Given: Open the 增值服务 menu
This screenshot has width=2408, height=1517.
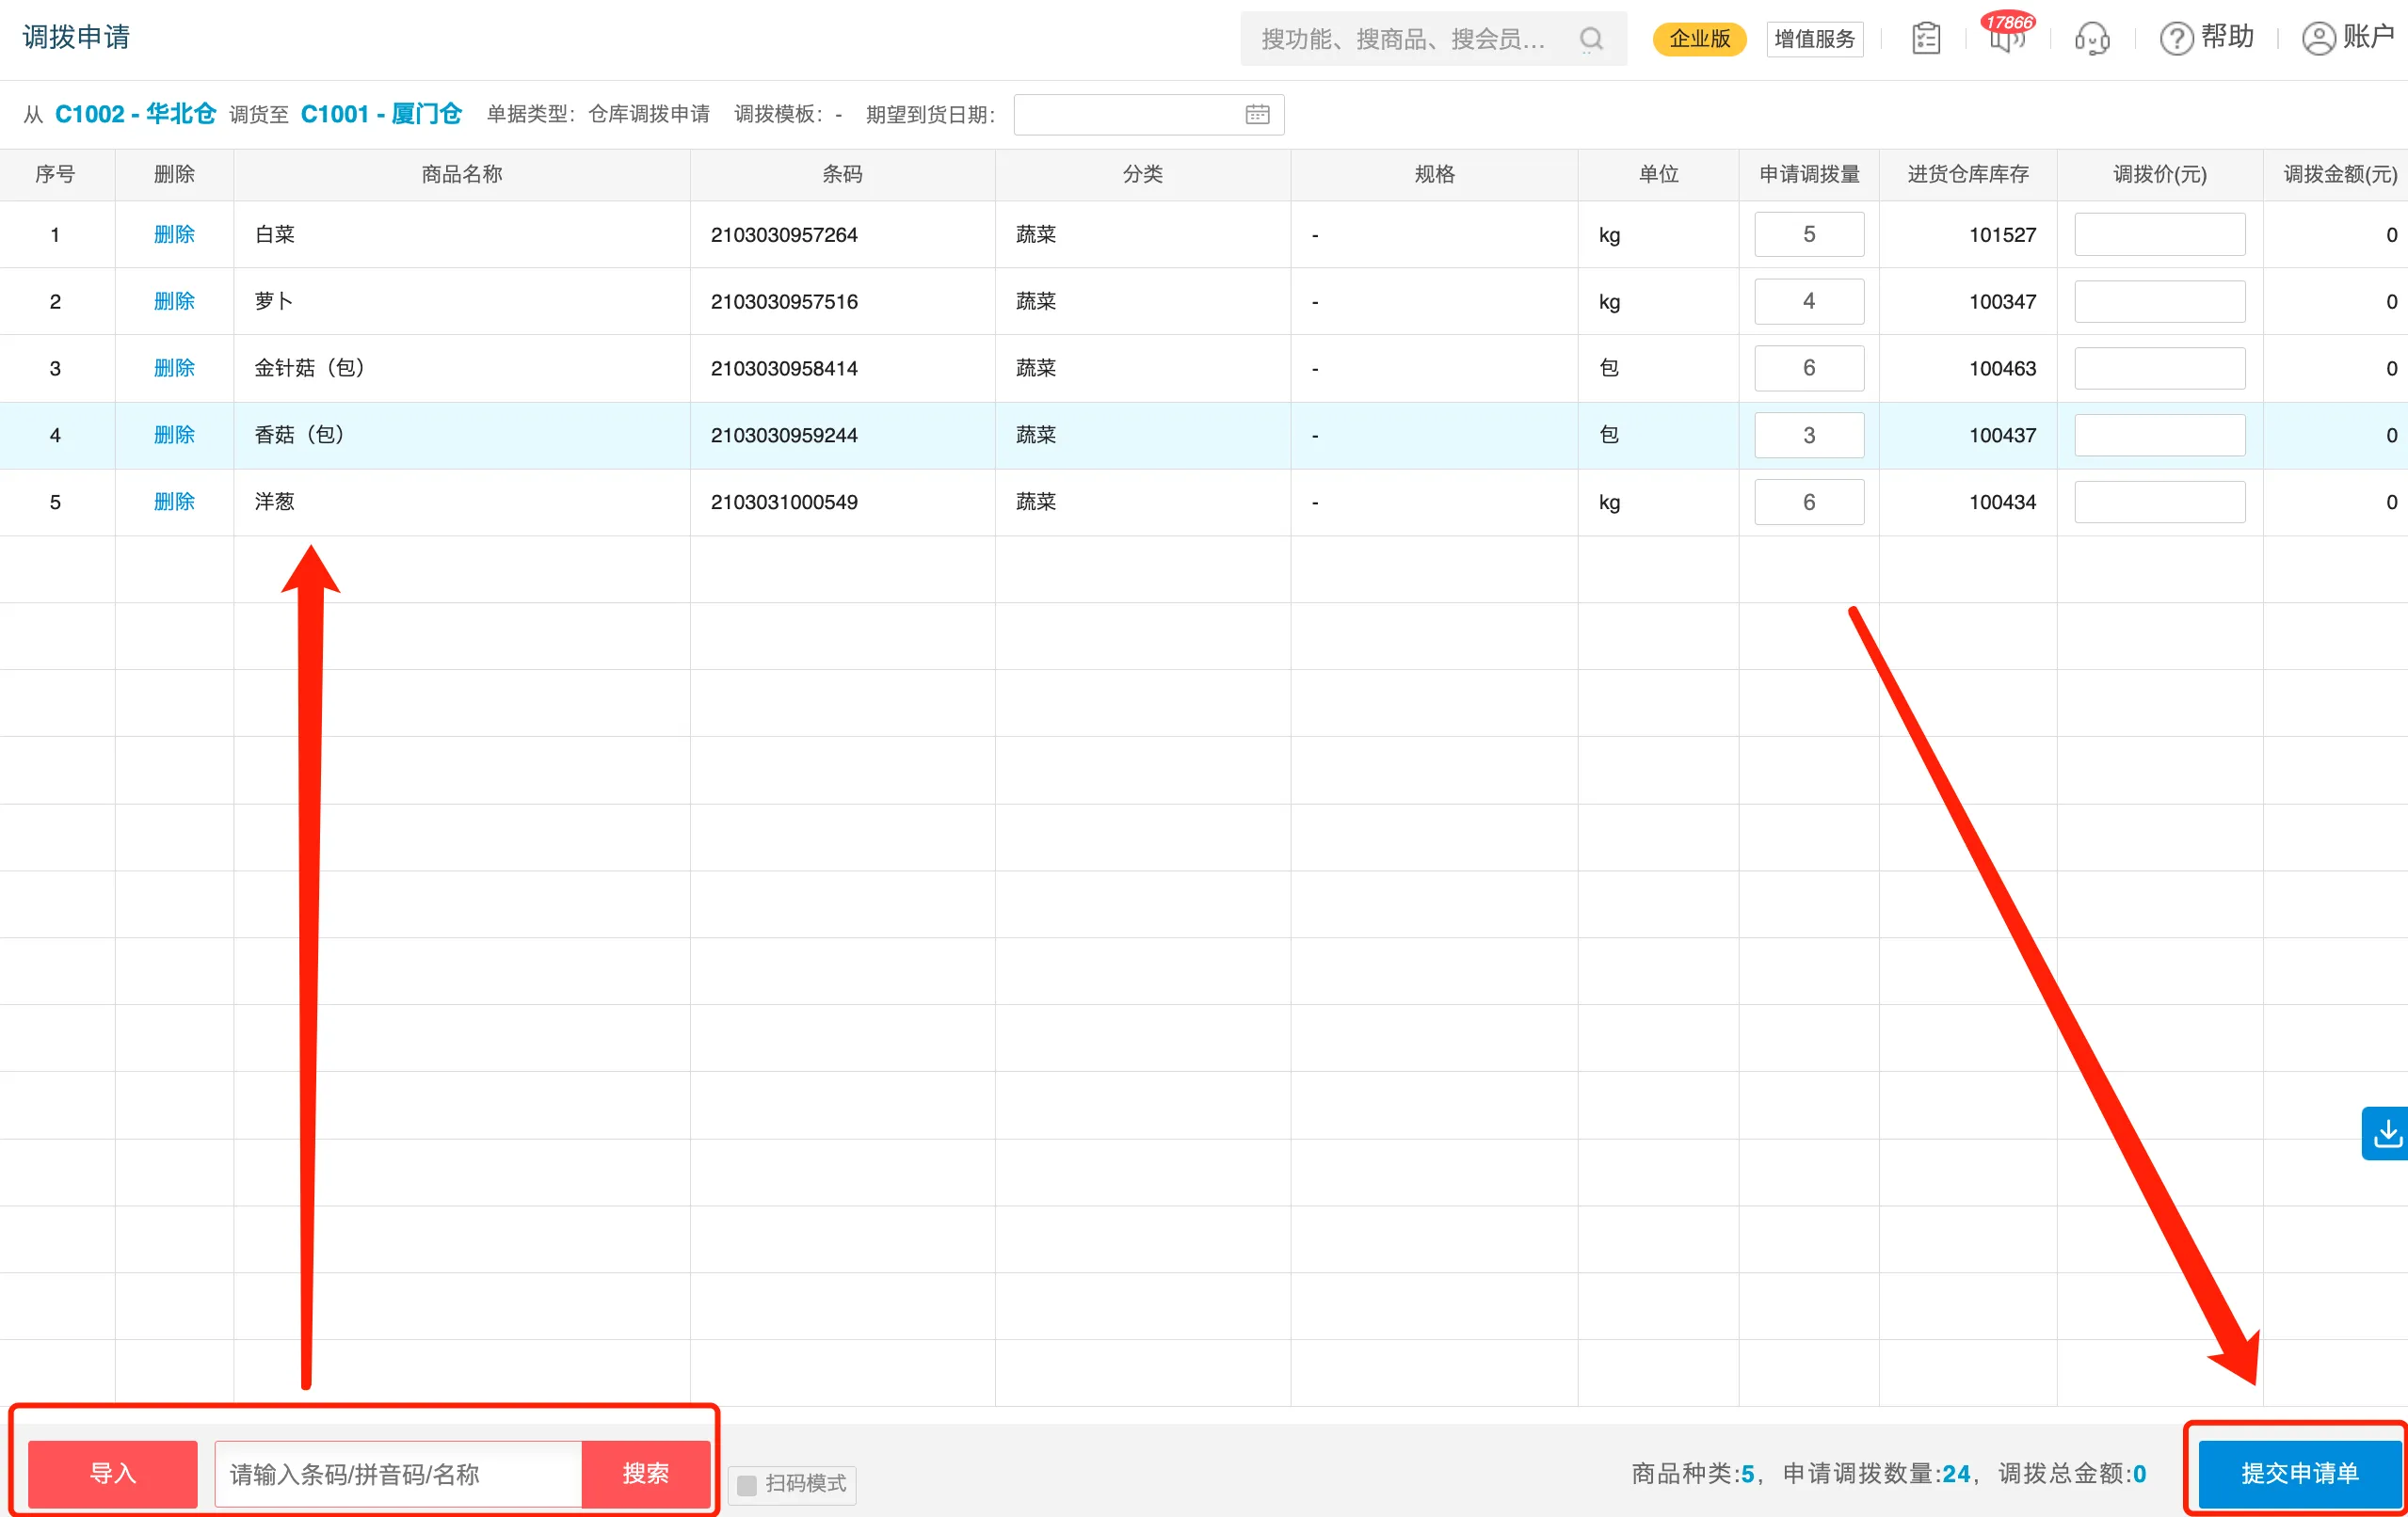Looking at the screenshot, I should coord(1814,38).
